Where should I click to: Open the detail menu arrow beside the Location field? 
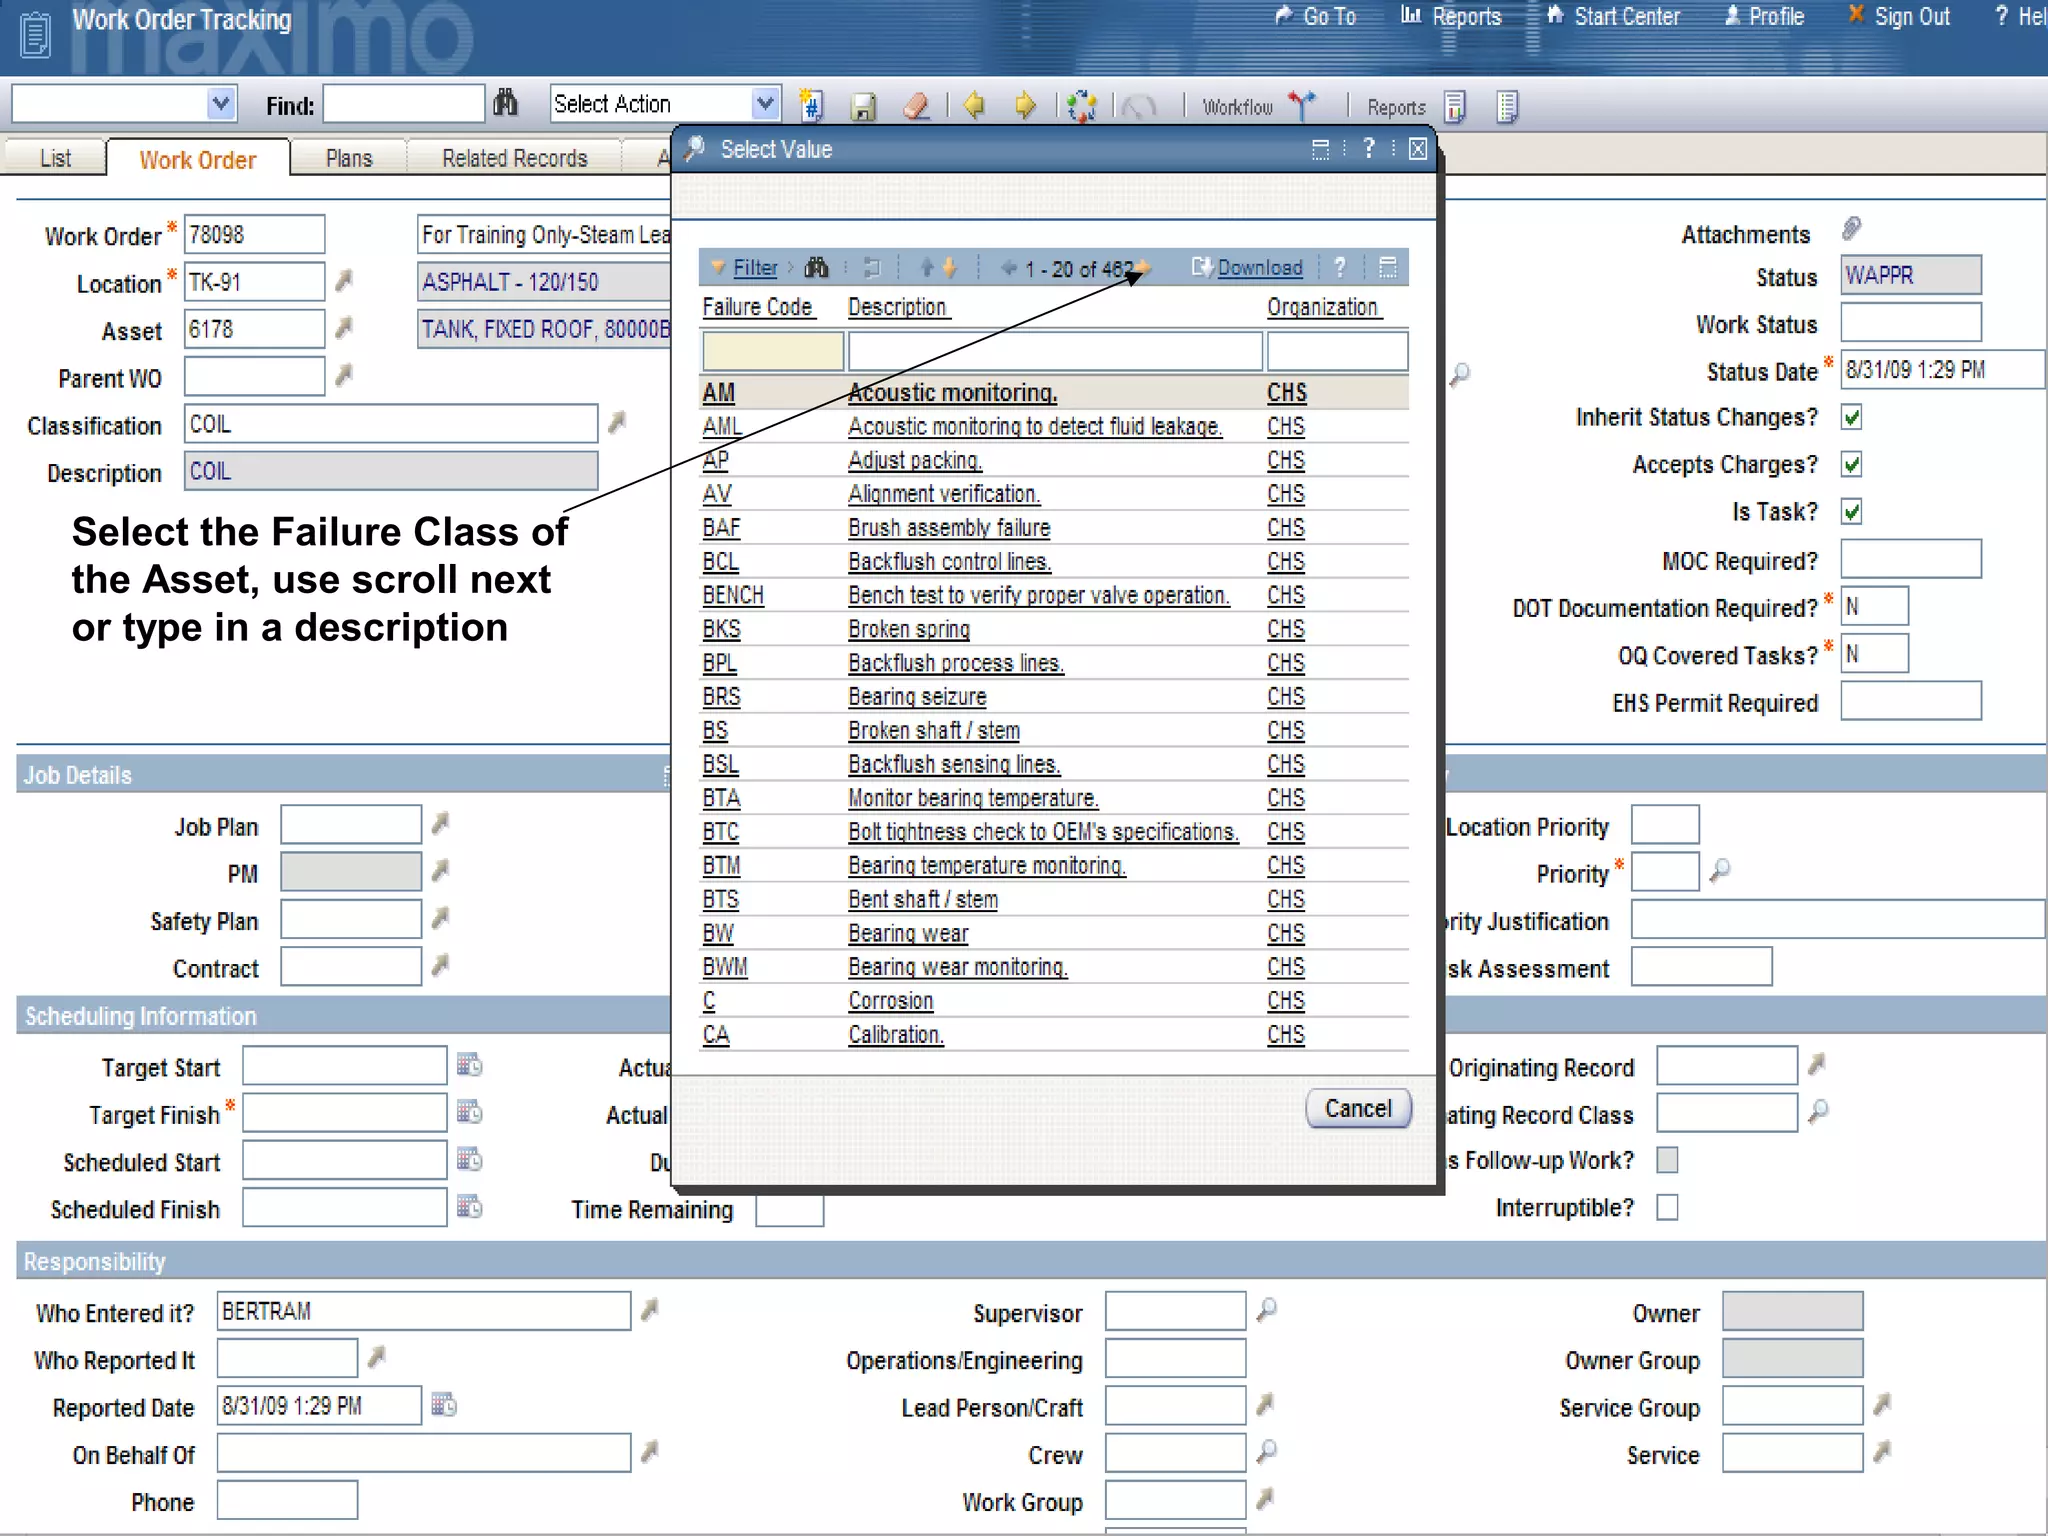click(x=344, y=281)
